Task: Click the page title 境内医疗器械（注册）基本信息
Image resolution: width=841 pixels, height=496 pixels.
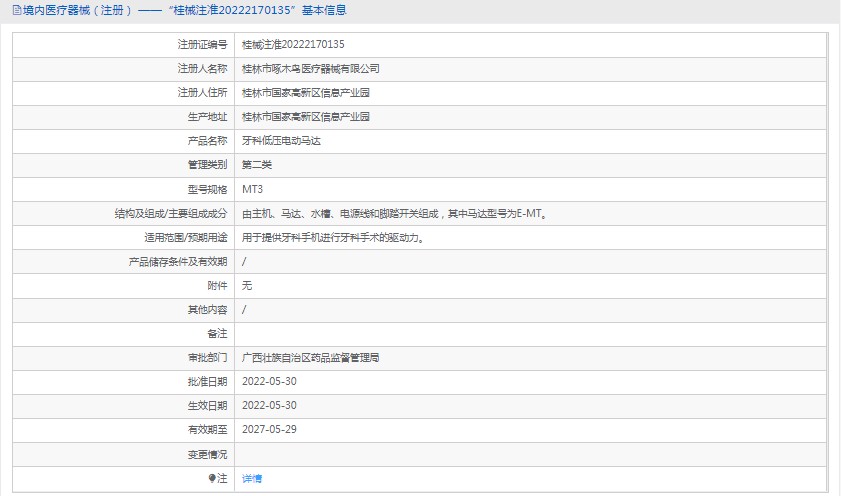Action: click(x=185, y=10)
